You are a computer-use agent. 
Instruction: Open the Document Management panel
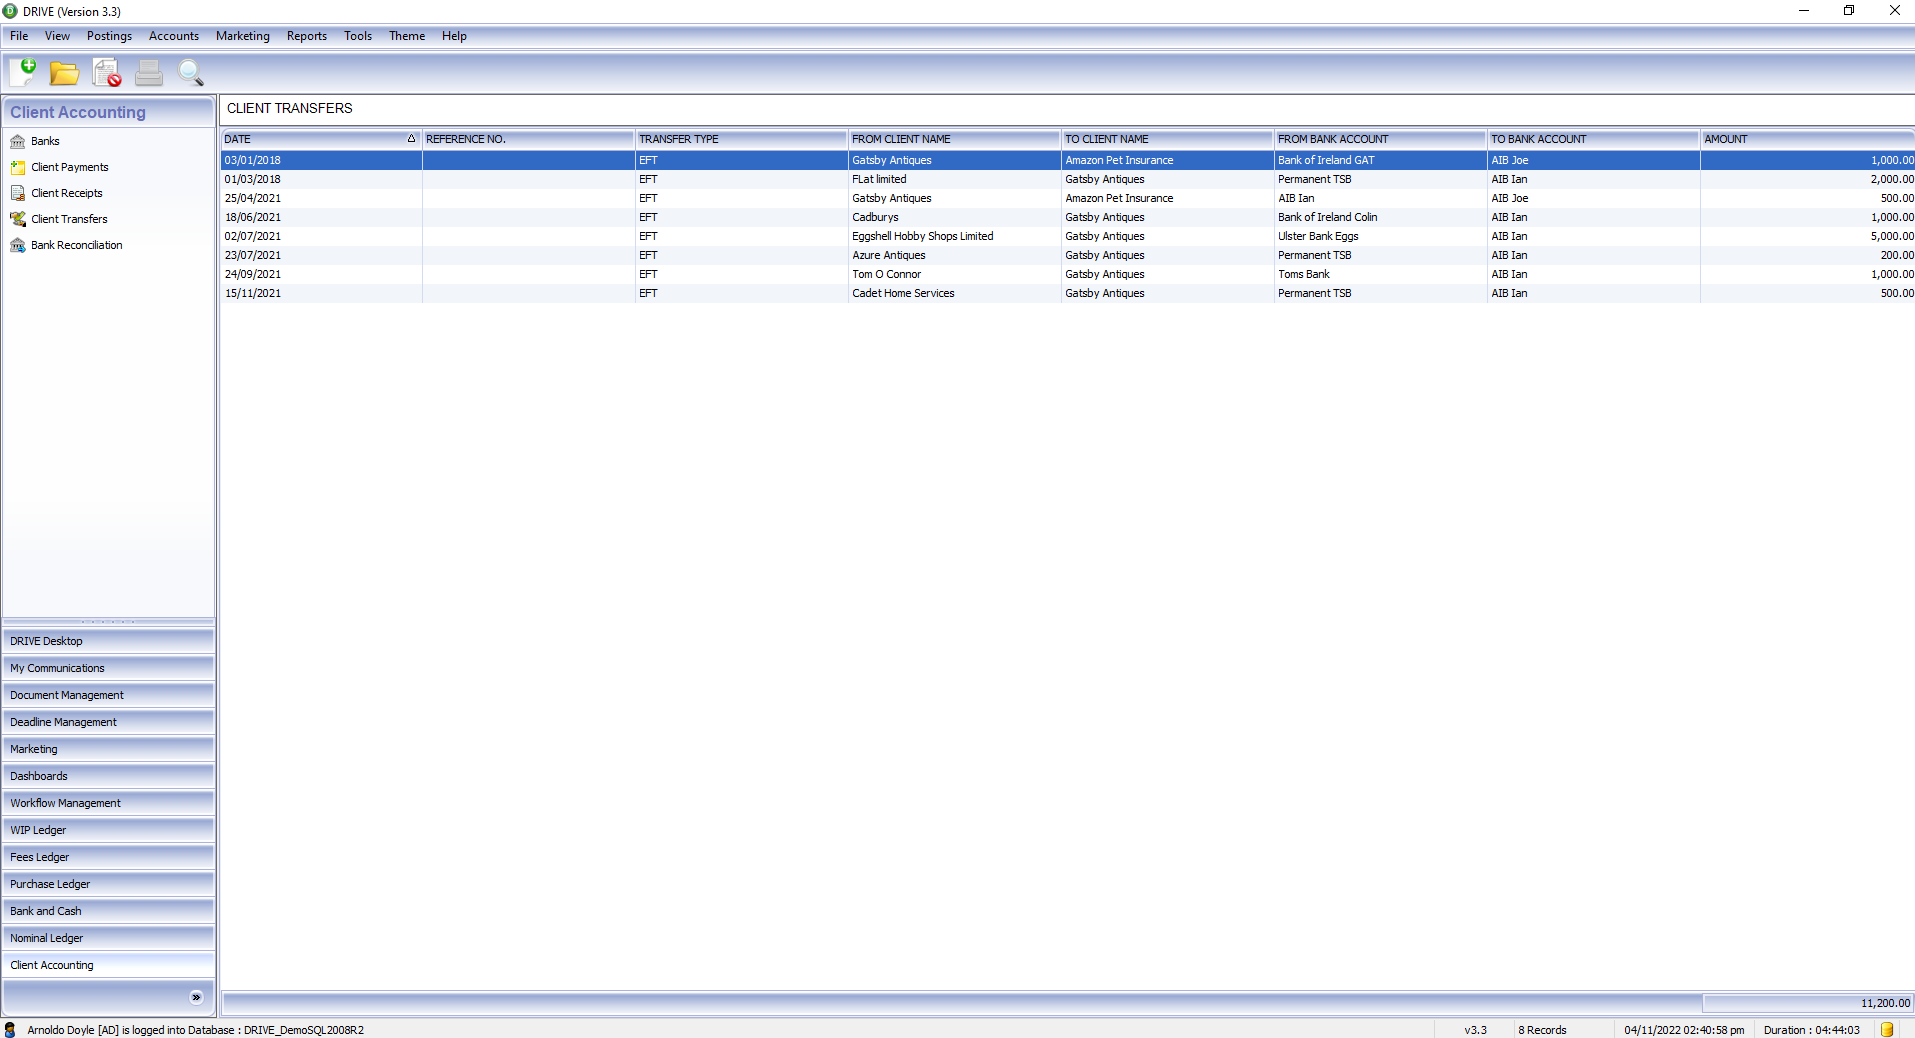108,695
